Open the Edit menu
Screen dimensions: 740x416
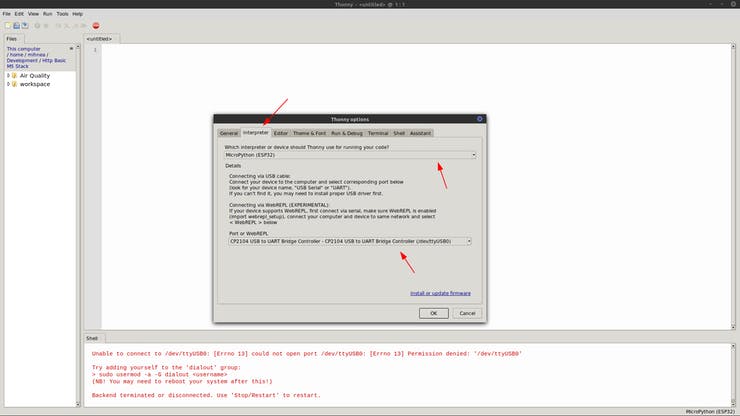tap(19, 14)
